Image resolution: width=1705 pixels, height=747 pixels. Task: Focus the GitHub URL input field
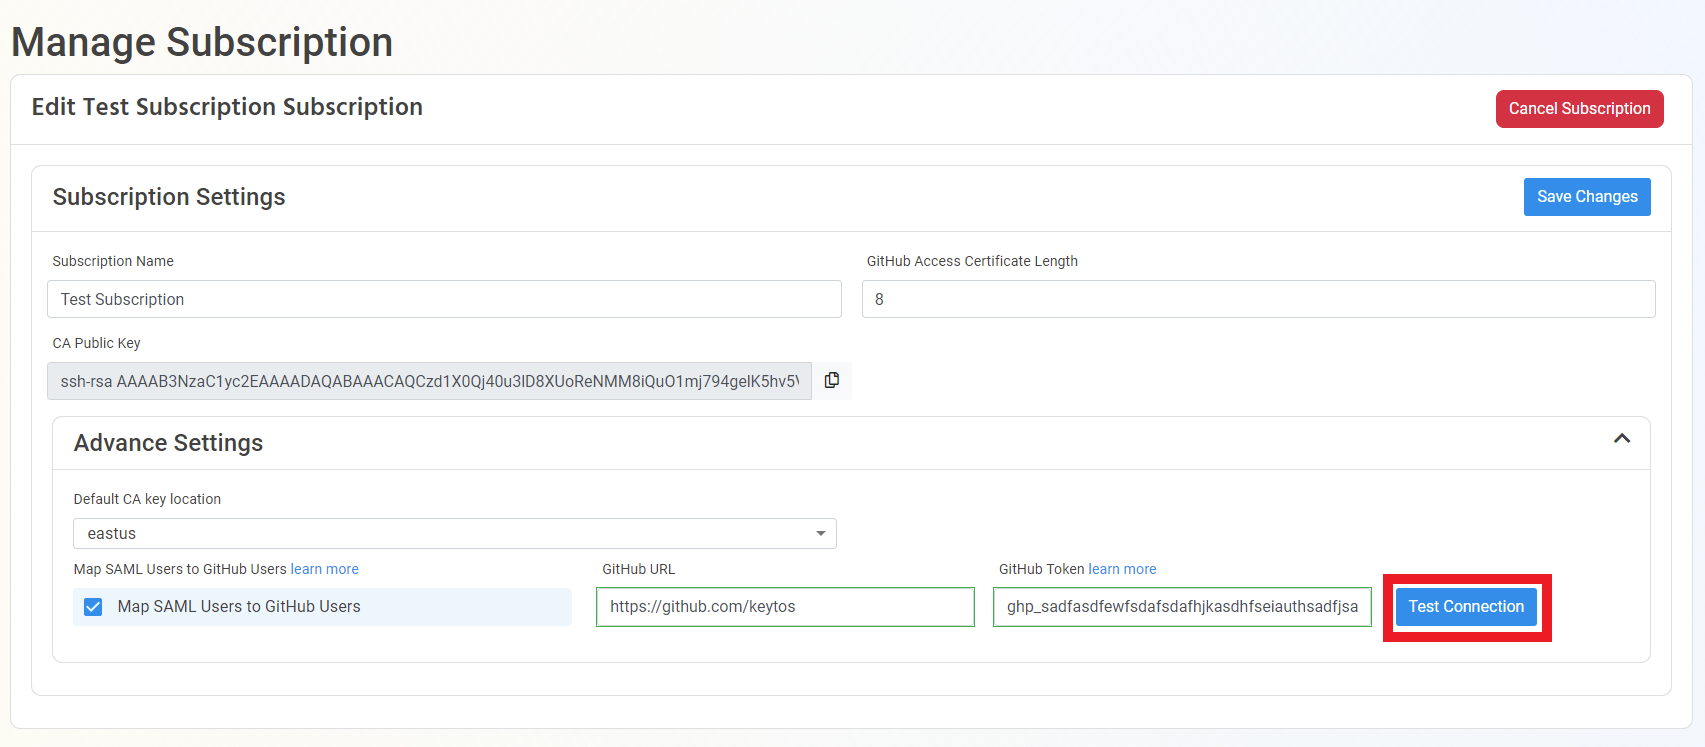pyautogui.click(x=785, y=607)
